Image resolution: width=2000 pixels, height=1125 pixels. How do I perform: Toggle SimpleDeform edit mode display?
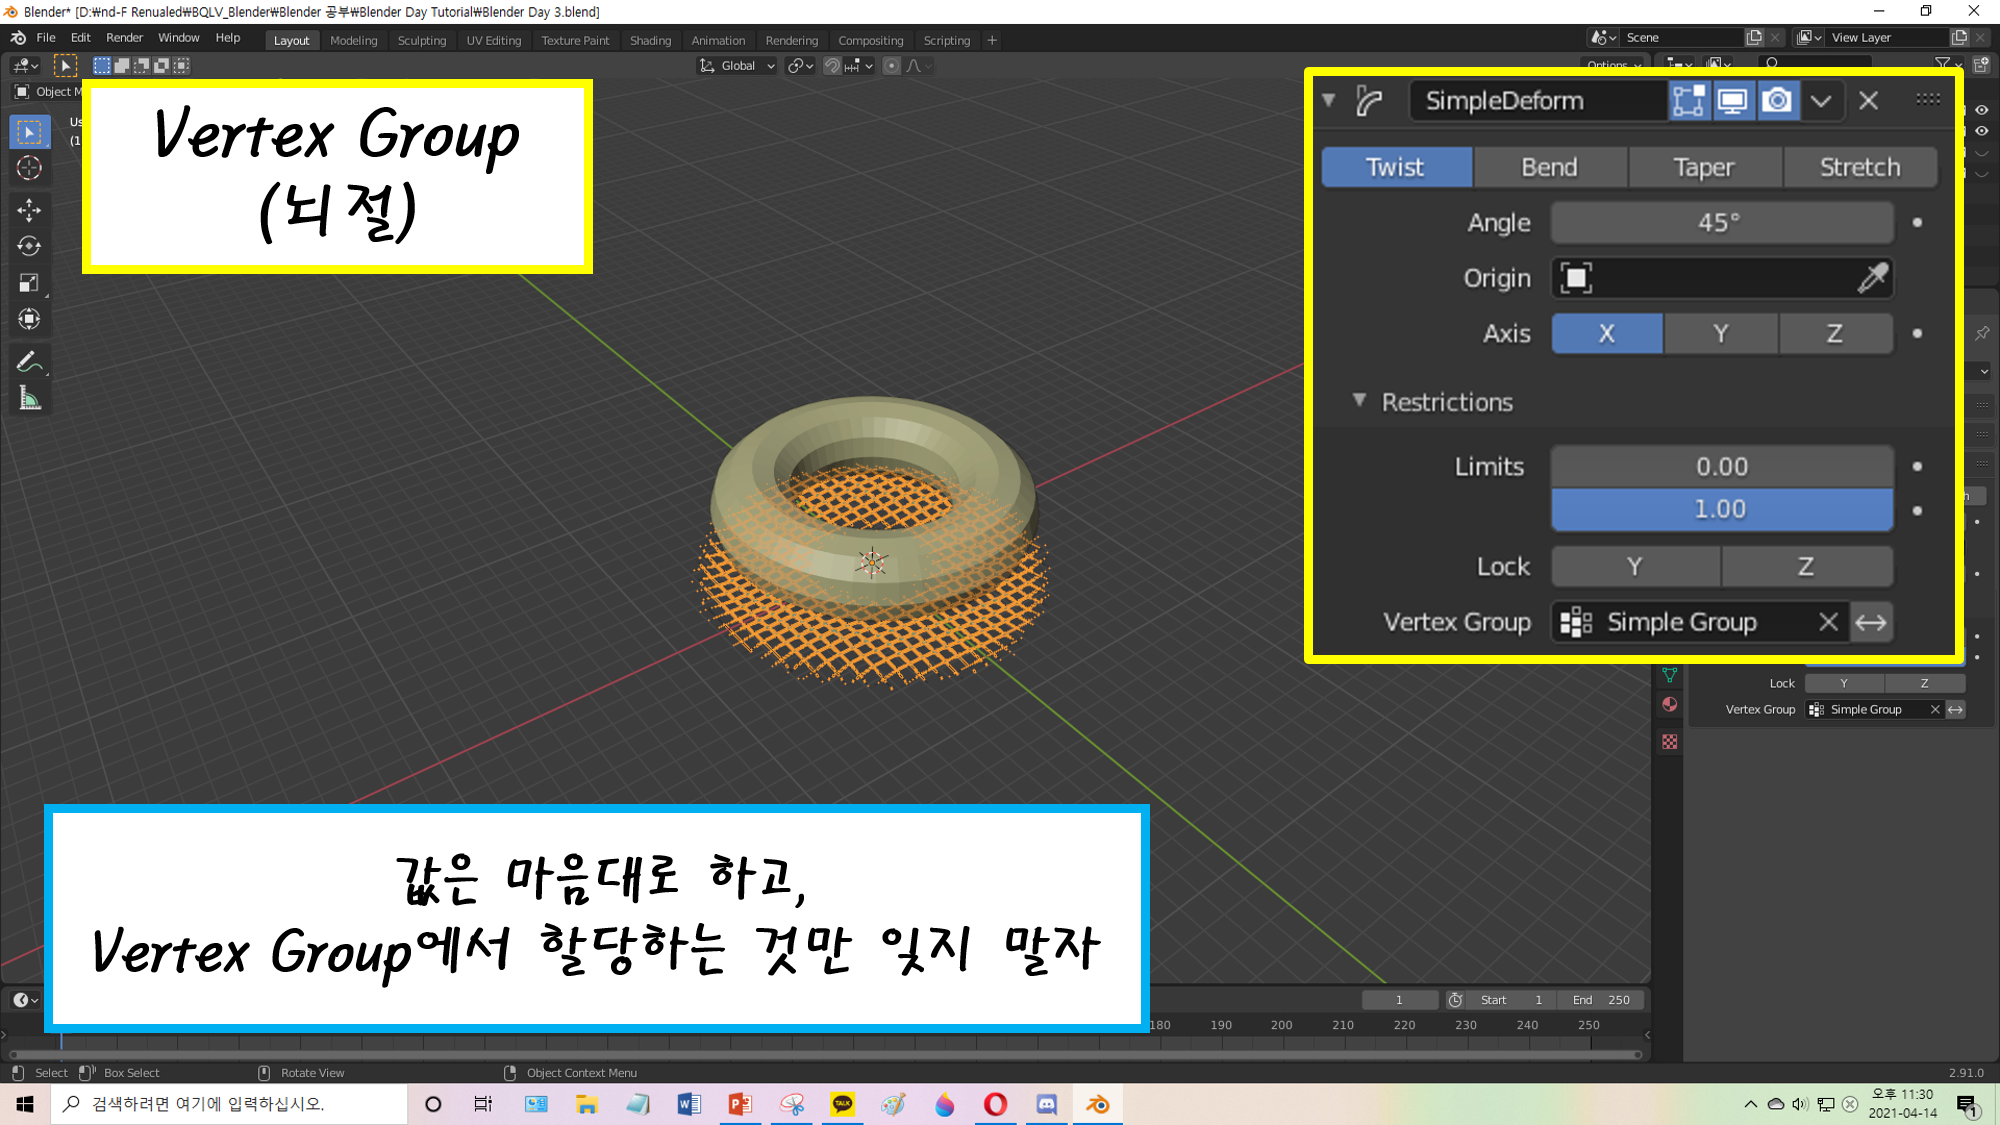pyautogui.click(x=1689, y=101)
